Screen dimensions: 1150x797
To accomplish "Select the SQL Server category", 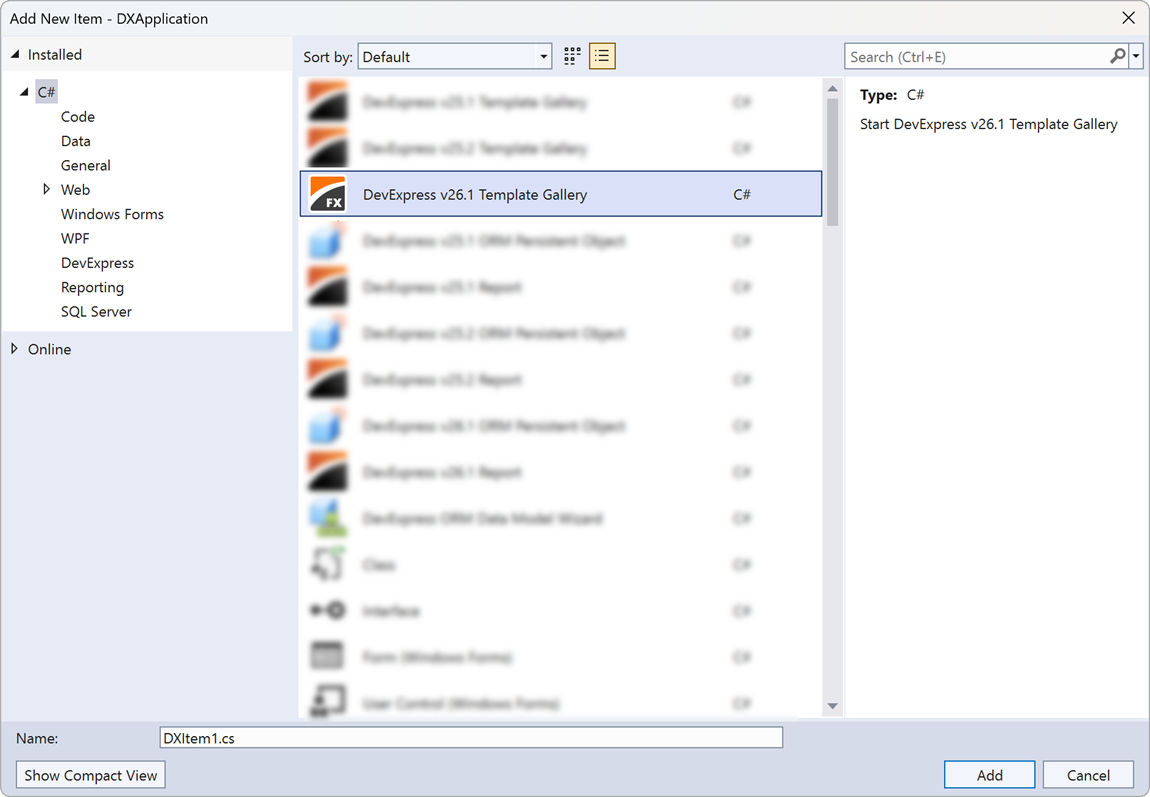I will (x=96, y=311).
